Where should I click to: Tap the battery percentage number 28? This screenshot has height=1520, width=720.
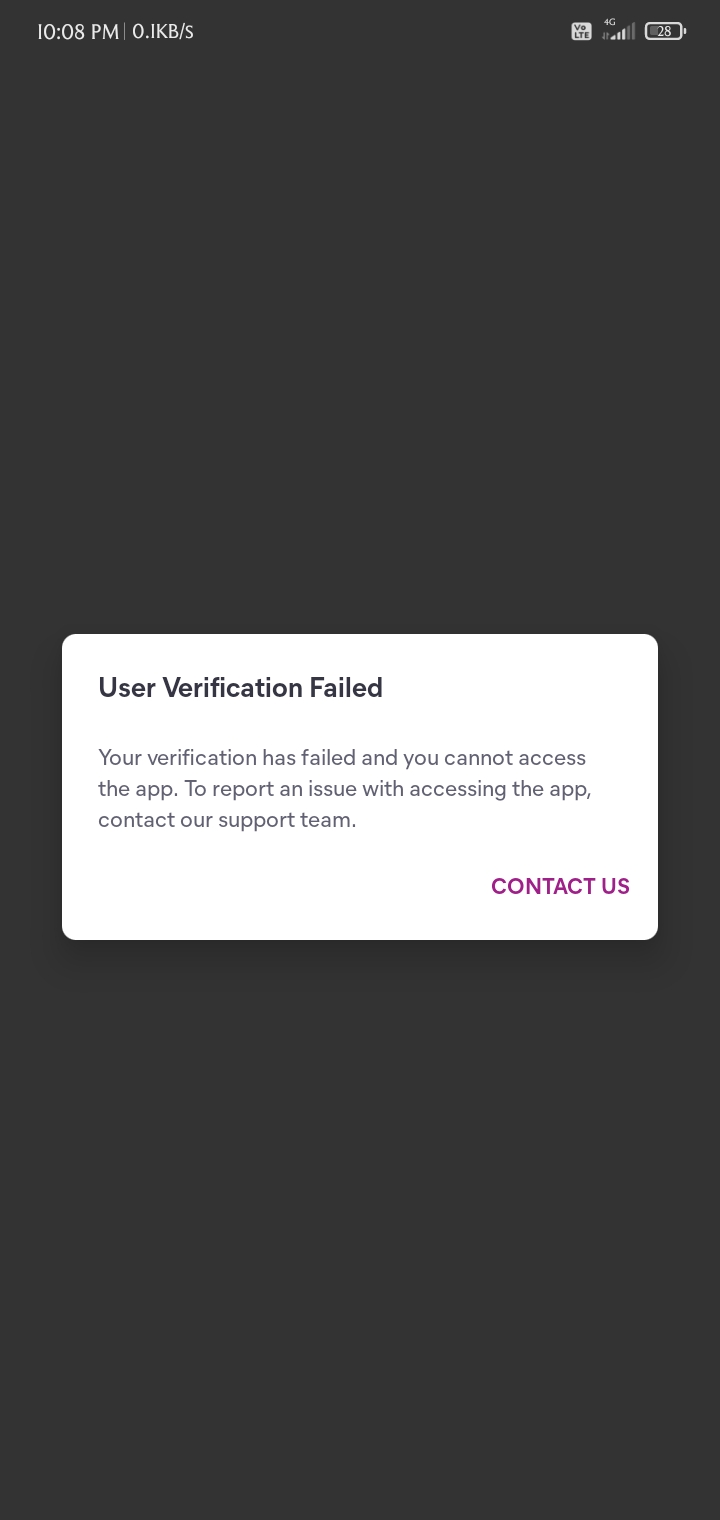[x=664, y=32]
